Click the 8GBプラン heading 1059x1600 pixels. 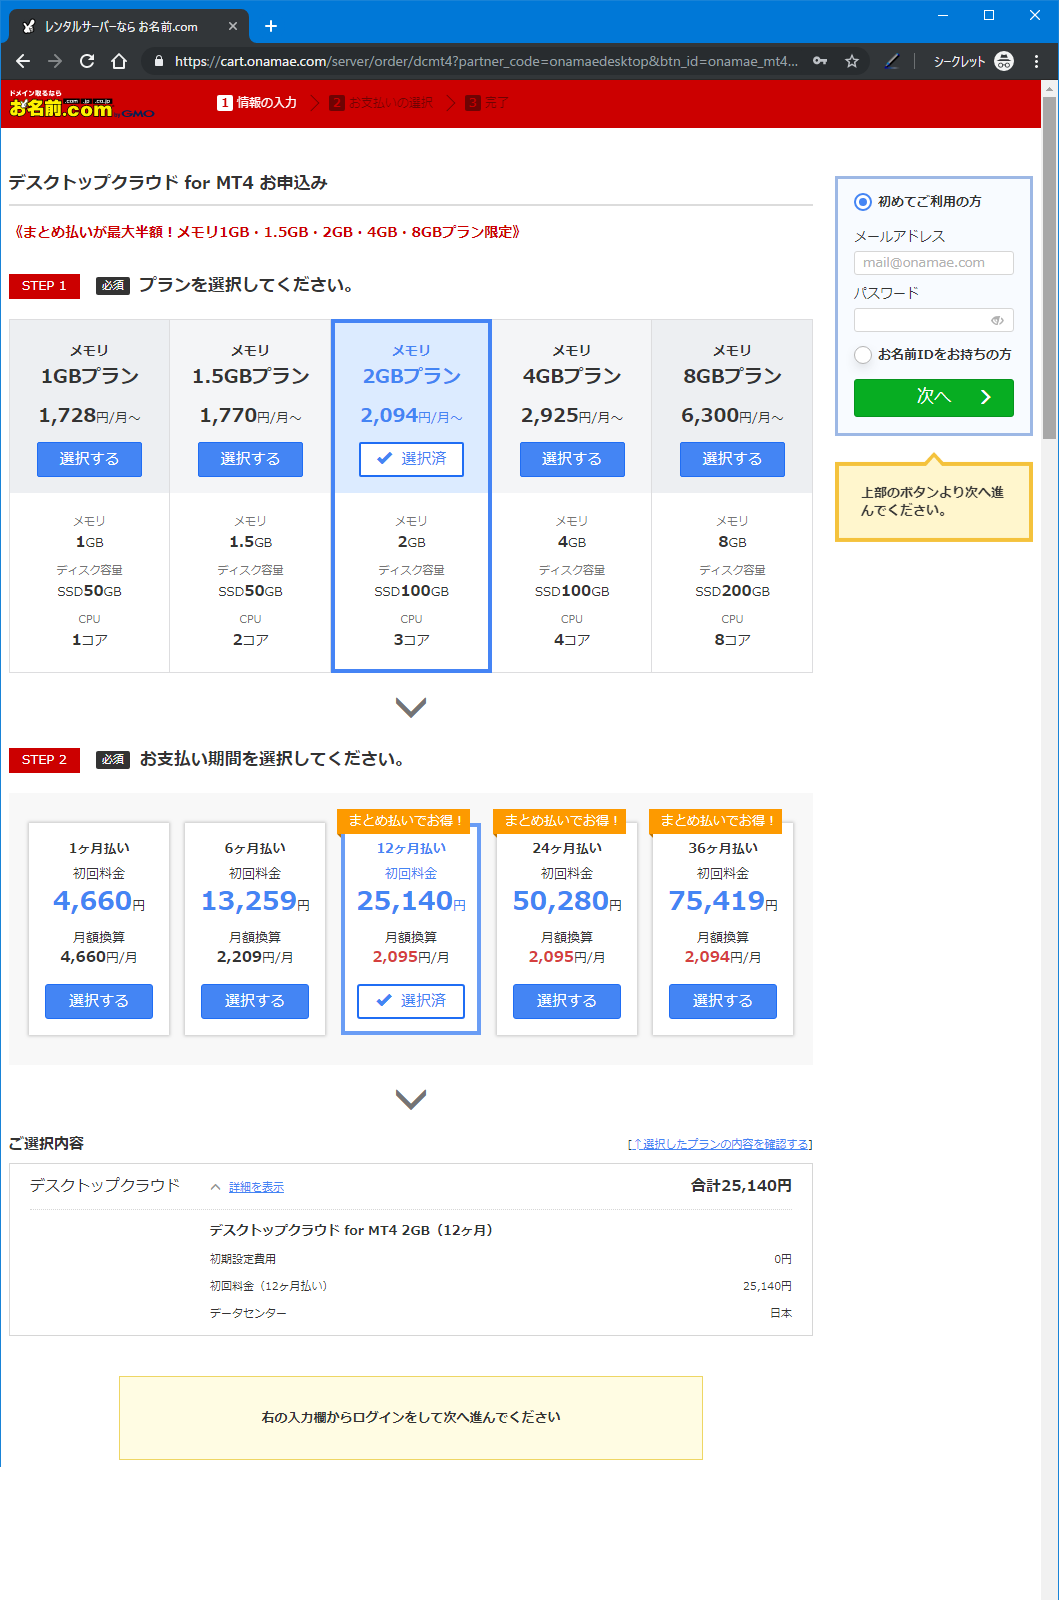click(732, 376)
